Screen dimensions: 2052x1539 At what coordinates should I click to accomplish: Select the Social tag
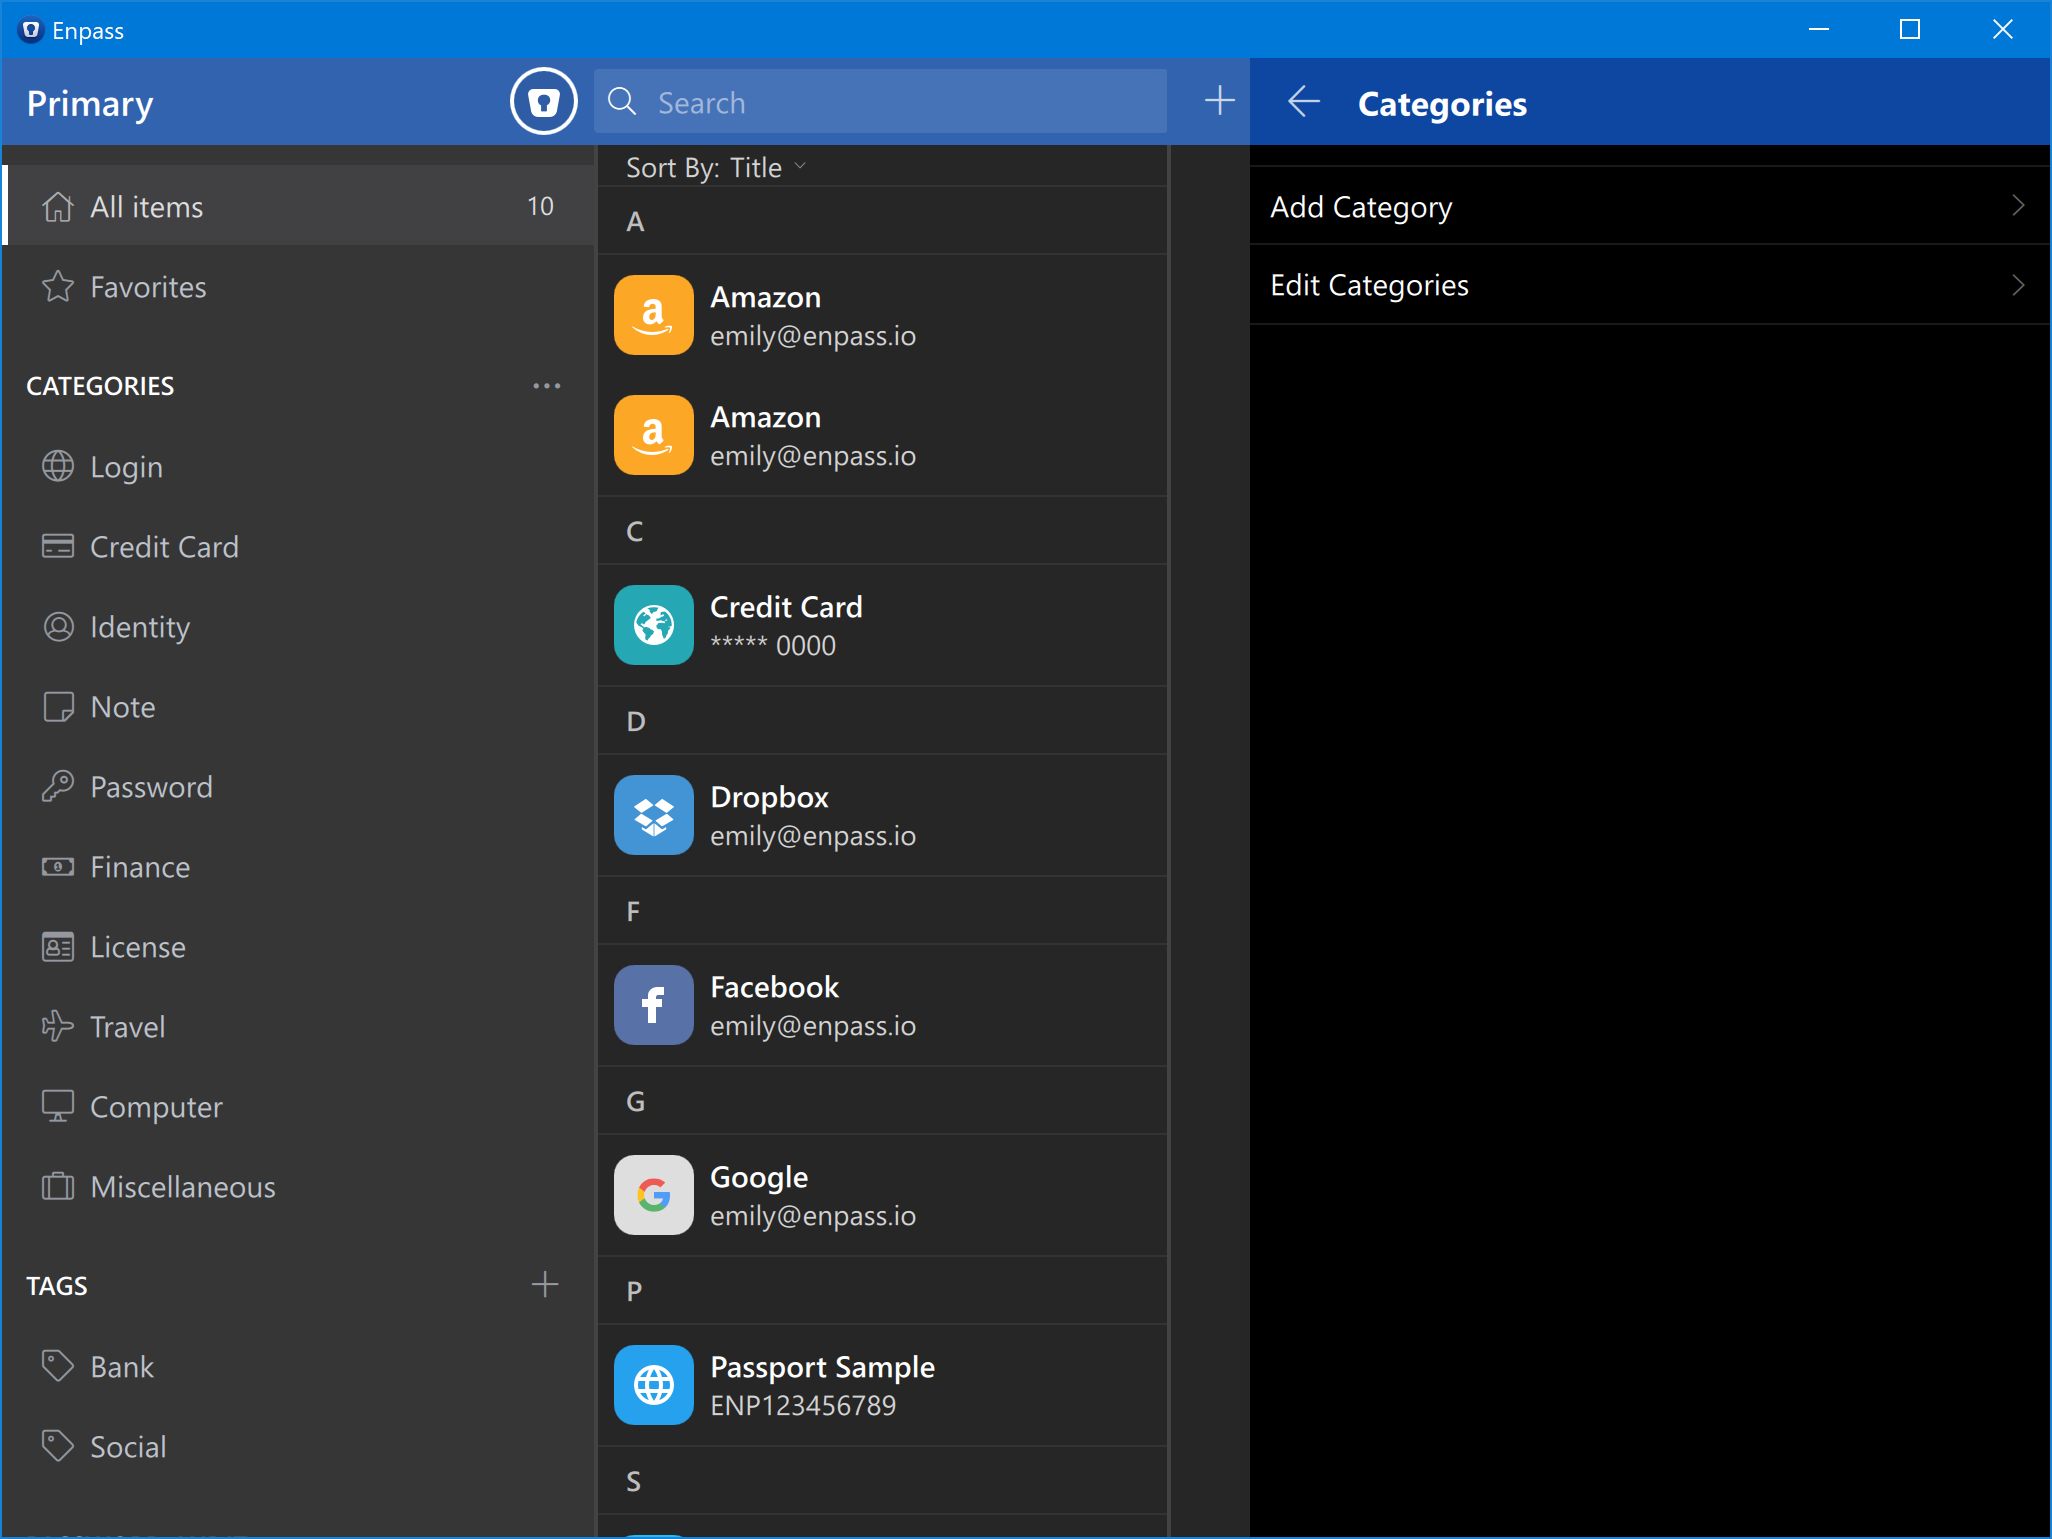click(299, 1447)
